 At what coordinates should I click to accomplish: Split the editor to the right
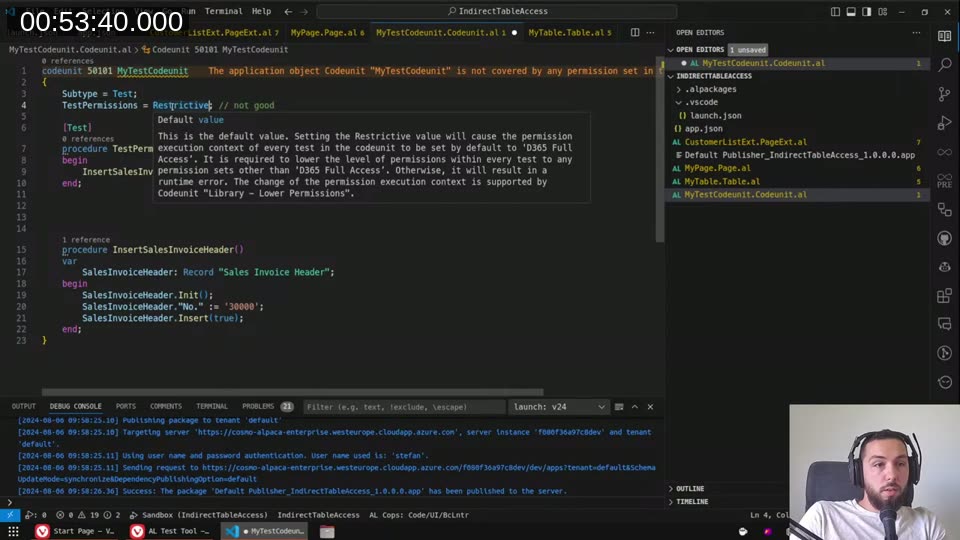(635, 32)
